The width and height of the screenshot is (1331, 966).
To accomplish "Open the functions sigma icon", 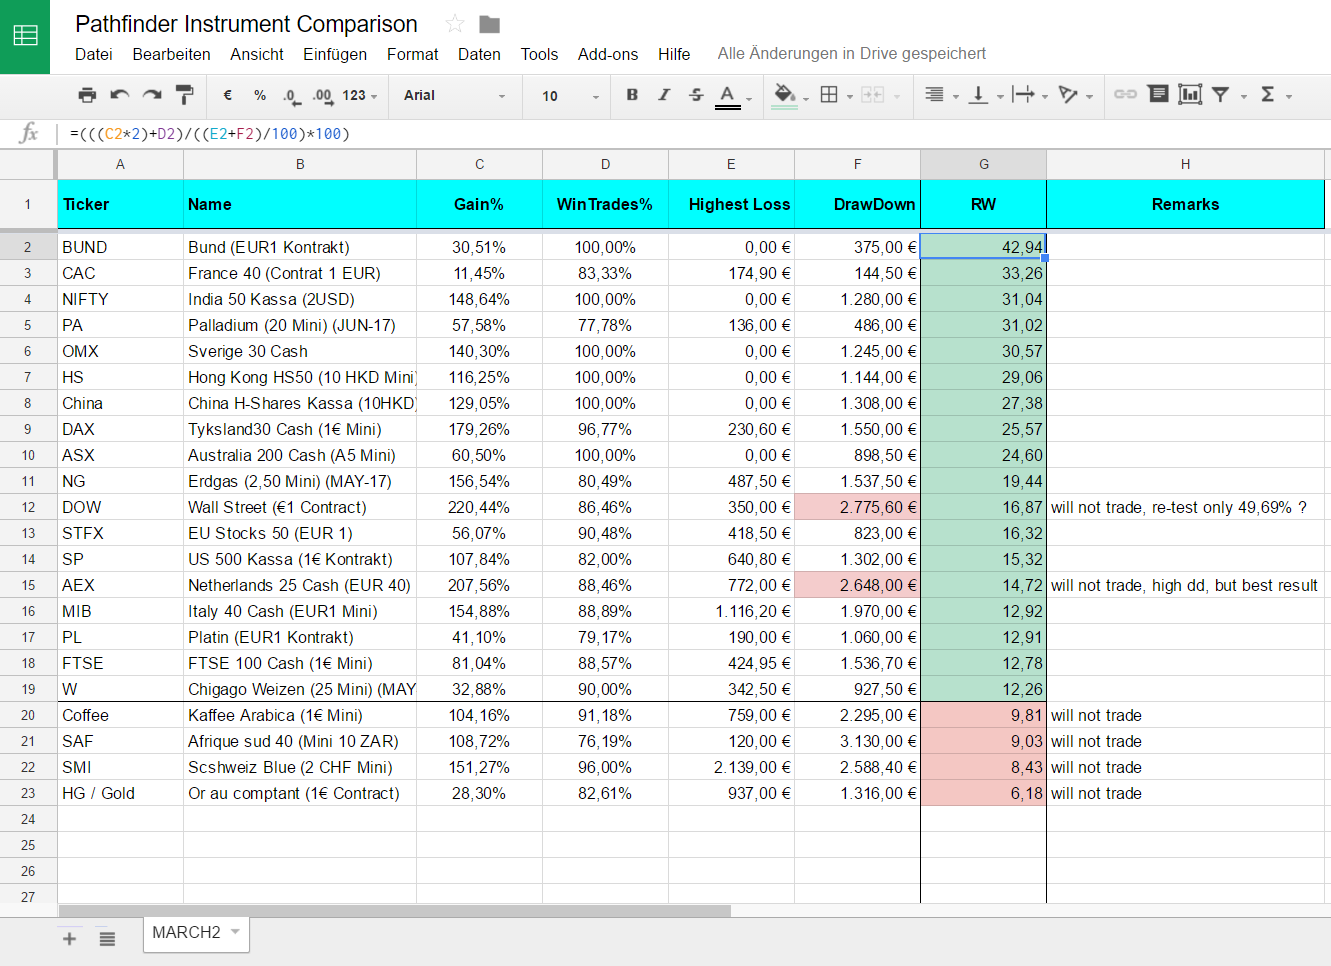I will pyautogui.click(x=1268, y=95).
